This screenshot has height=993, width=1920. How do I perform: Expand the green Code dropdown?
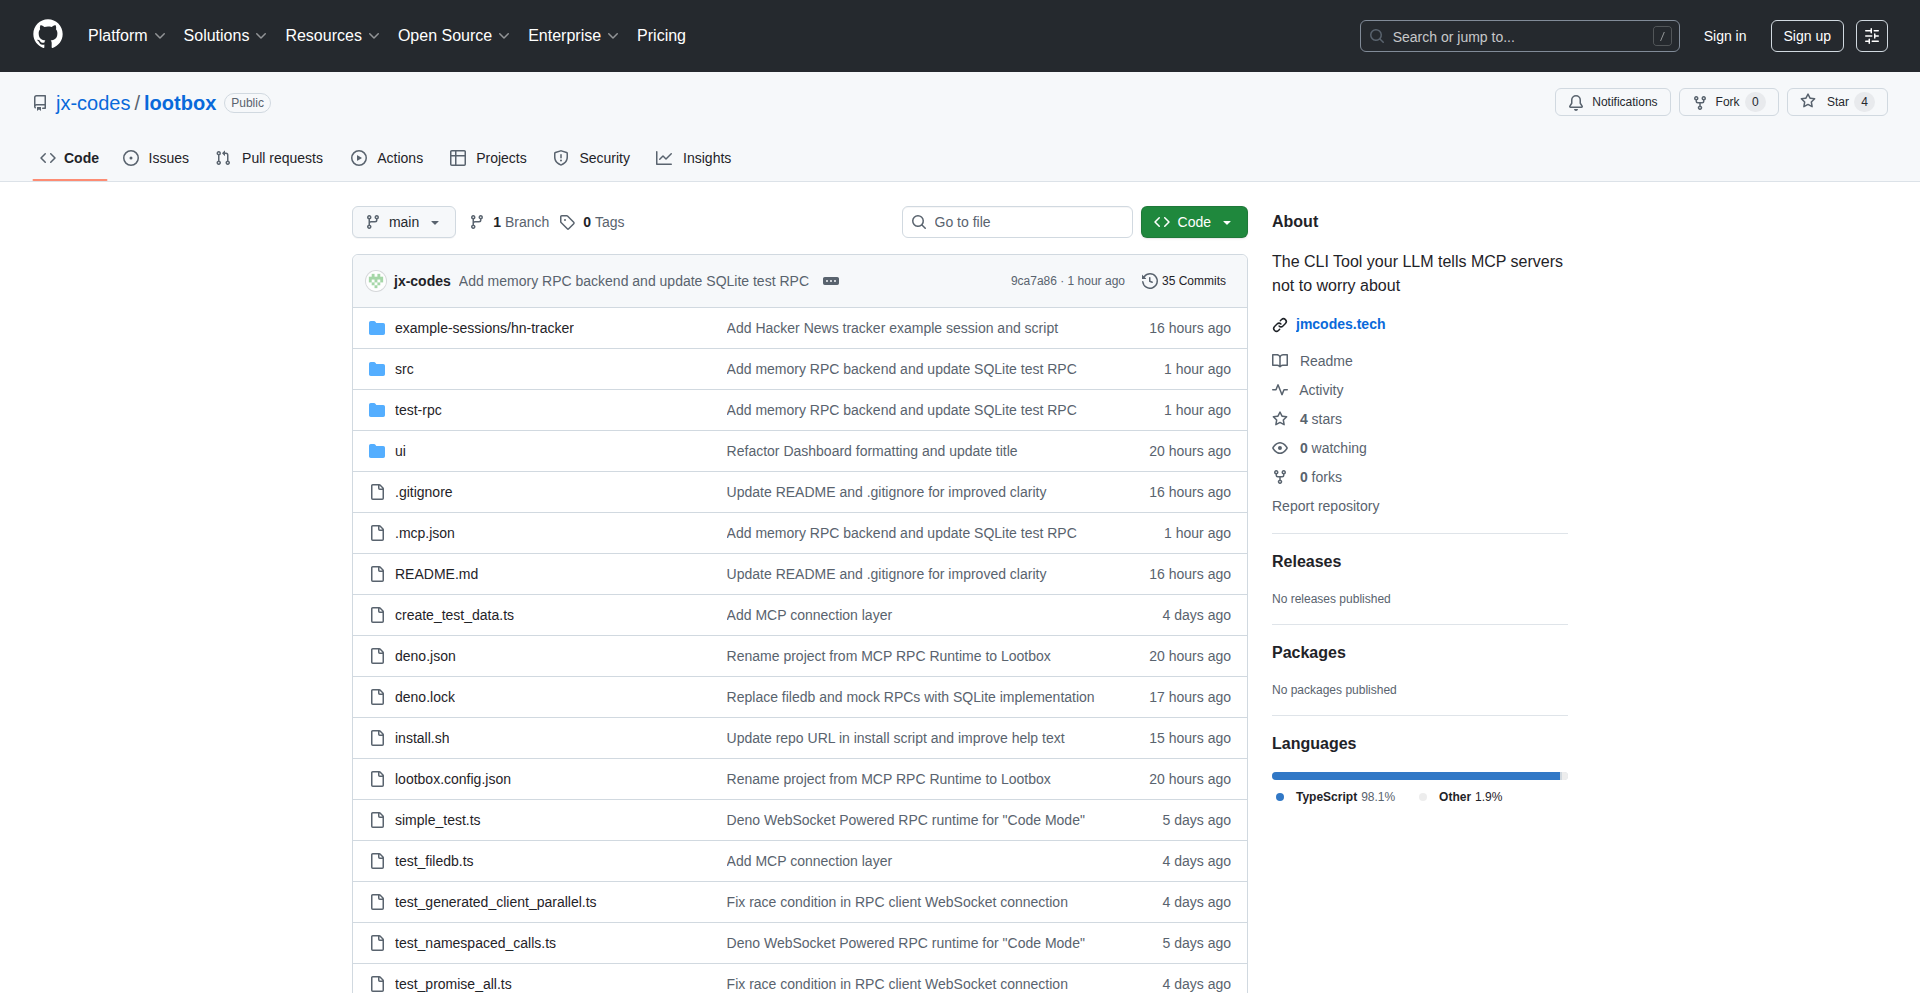coord(1193,222)
